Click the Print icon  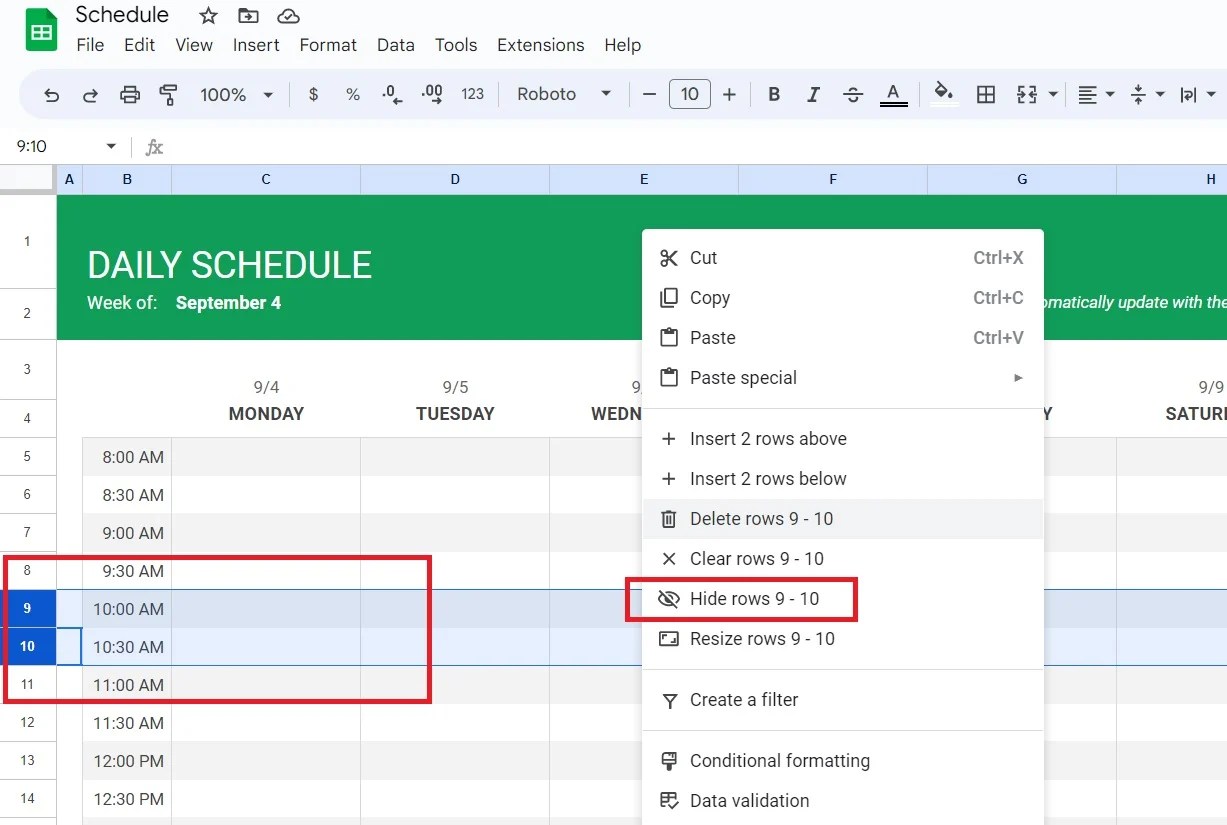pyautogui.click(x=129, y=94)
